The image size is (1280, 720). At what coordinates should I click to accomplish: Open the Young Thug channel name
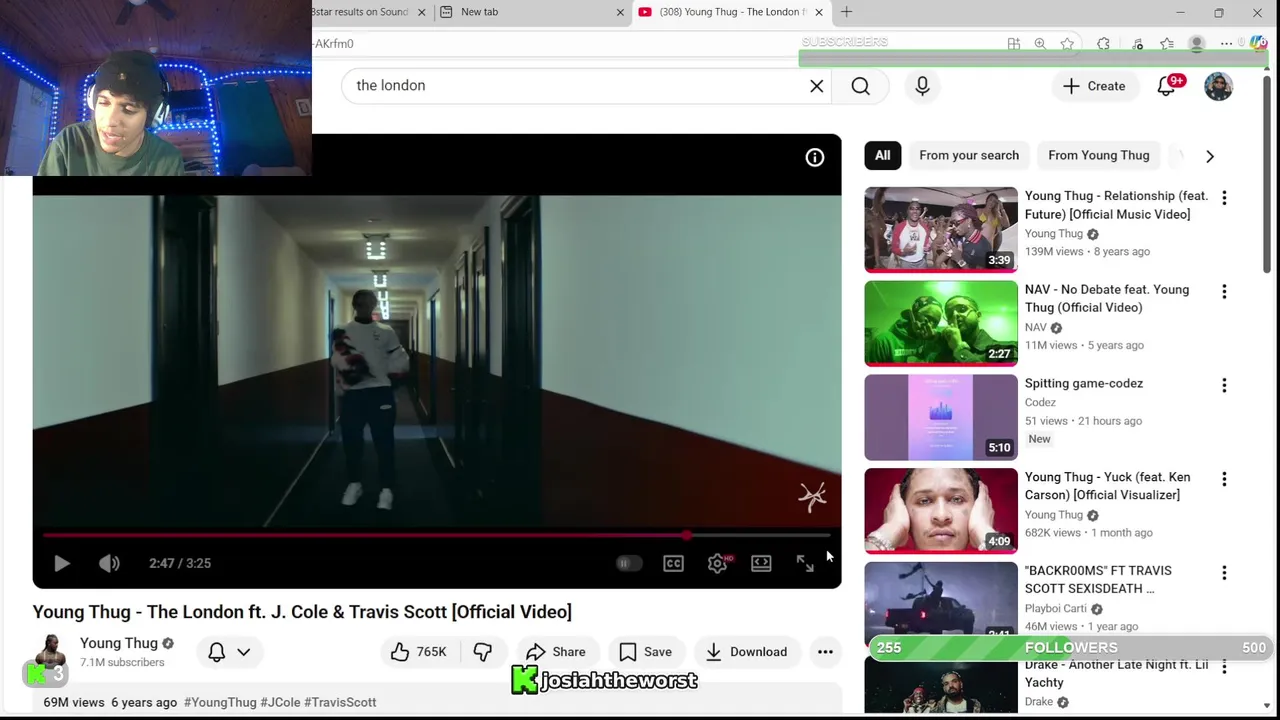(x=119, y=643)
